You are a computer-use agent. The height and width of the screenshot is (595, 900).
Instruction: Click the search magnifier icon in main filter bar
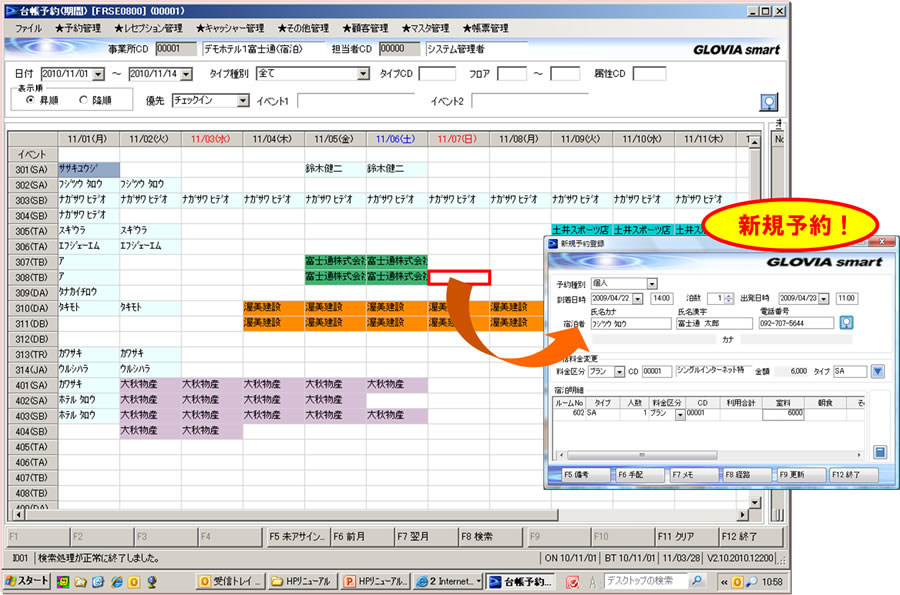[x=769, y=101]
